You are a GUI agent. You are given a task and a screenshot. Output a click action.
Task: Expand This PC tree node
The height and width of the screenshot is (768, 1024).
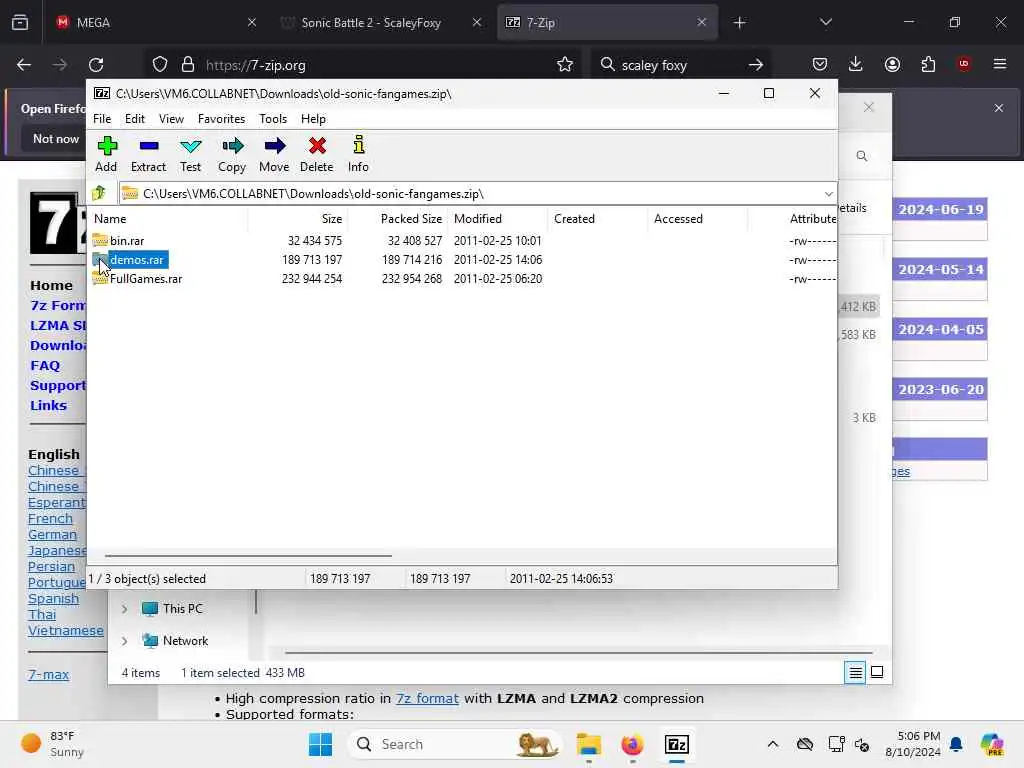(124, 609)
